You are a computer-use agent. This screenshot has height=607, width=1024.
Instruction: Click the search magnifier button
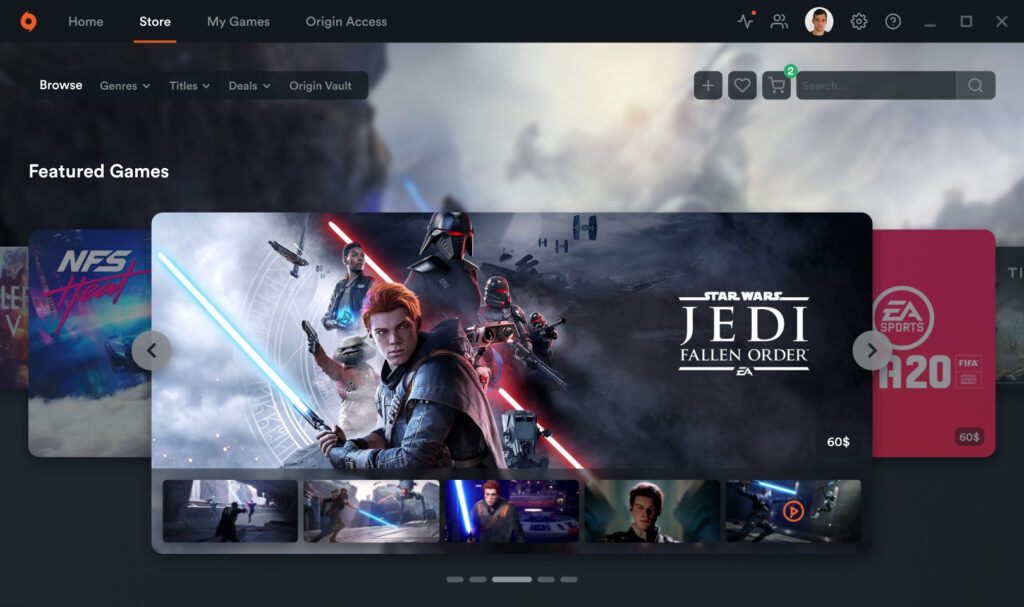click(x=976, y=85)
